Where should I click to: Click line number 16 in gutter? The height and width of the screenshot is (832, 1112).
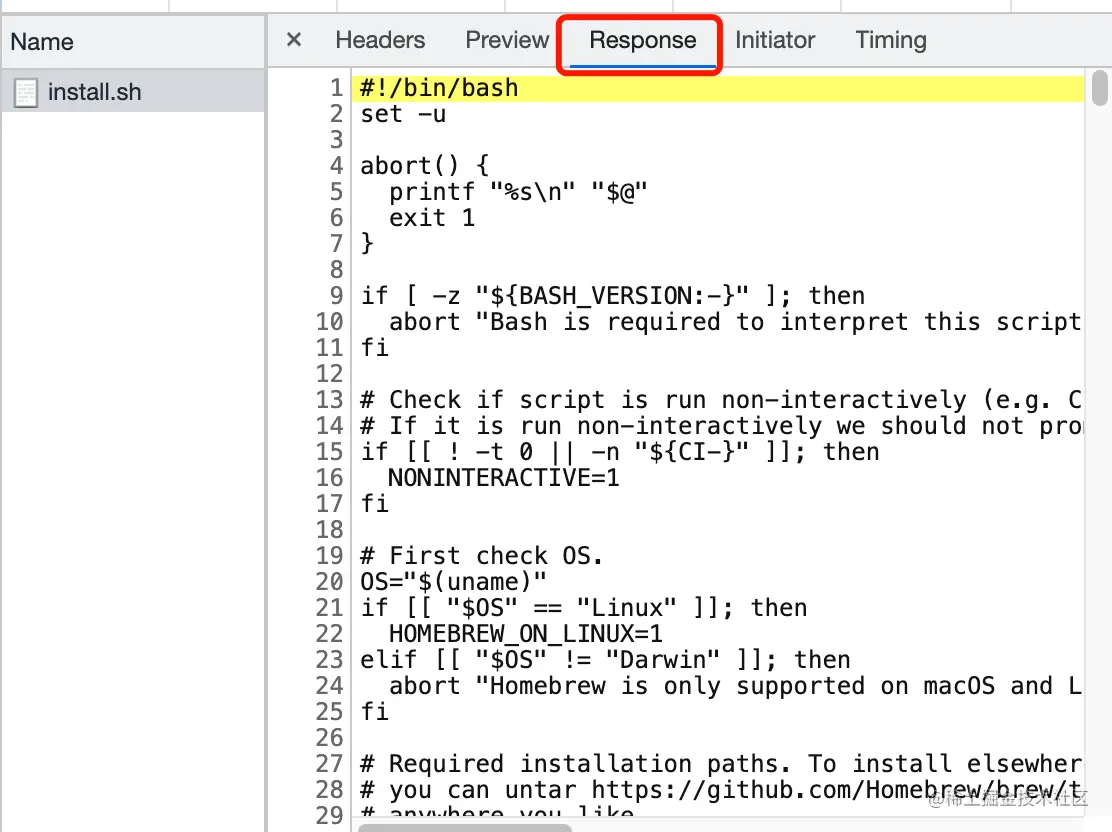click(330, 478)
